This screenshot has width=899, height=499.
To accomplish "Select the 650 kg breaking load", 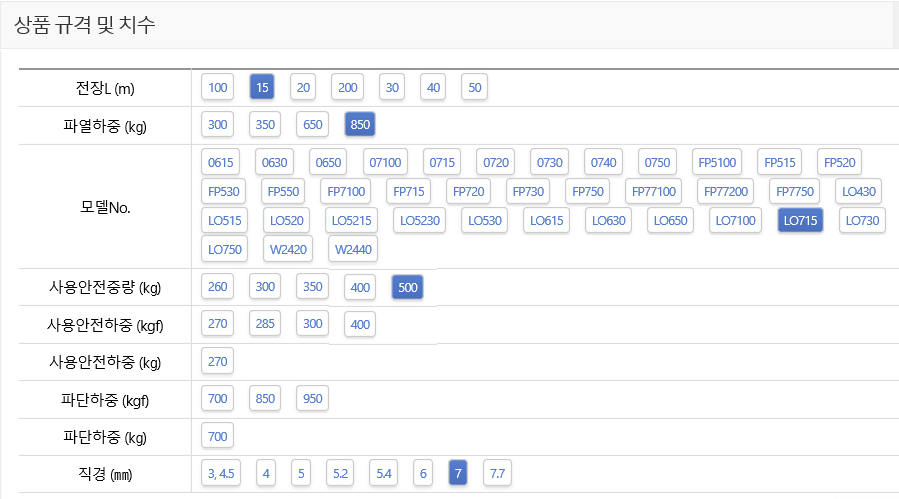I will tap(313, 125).
